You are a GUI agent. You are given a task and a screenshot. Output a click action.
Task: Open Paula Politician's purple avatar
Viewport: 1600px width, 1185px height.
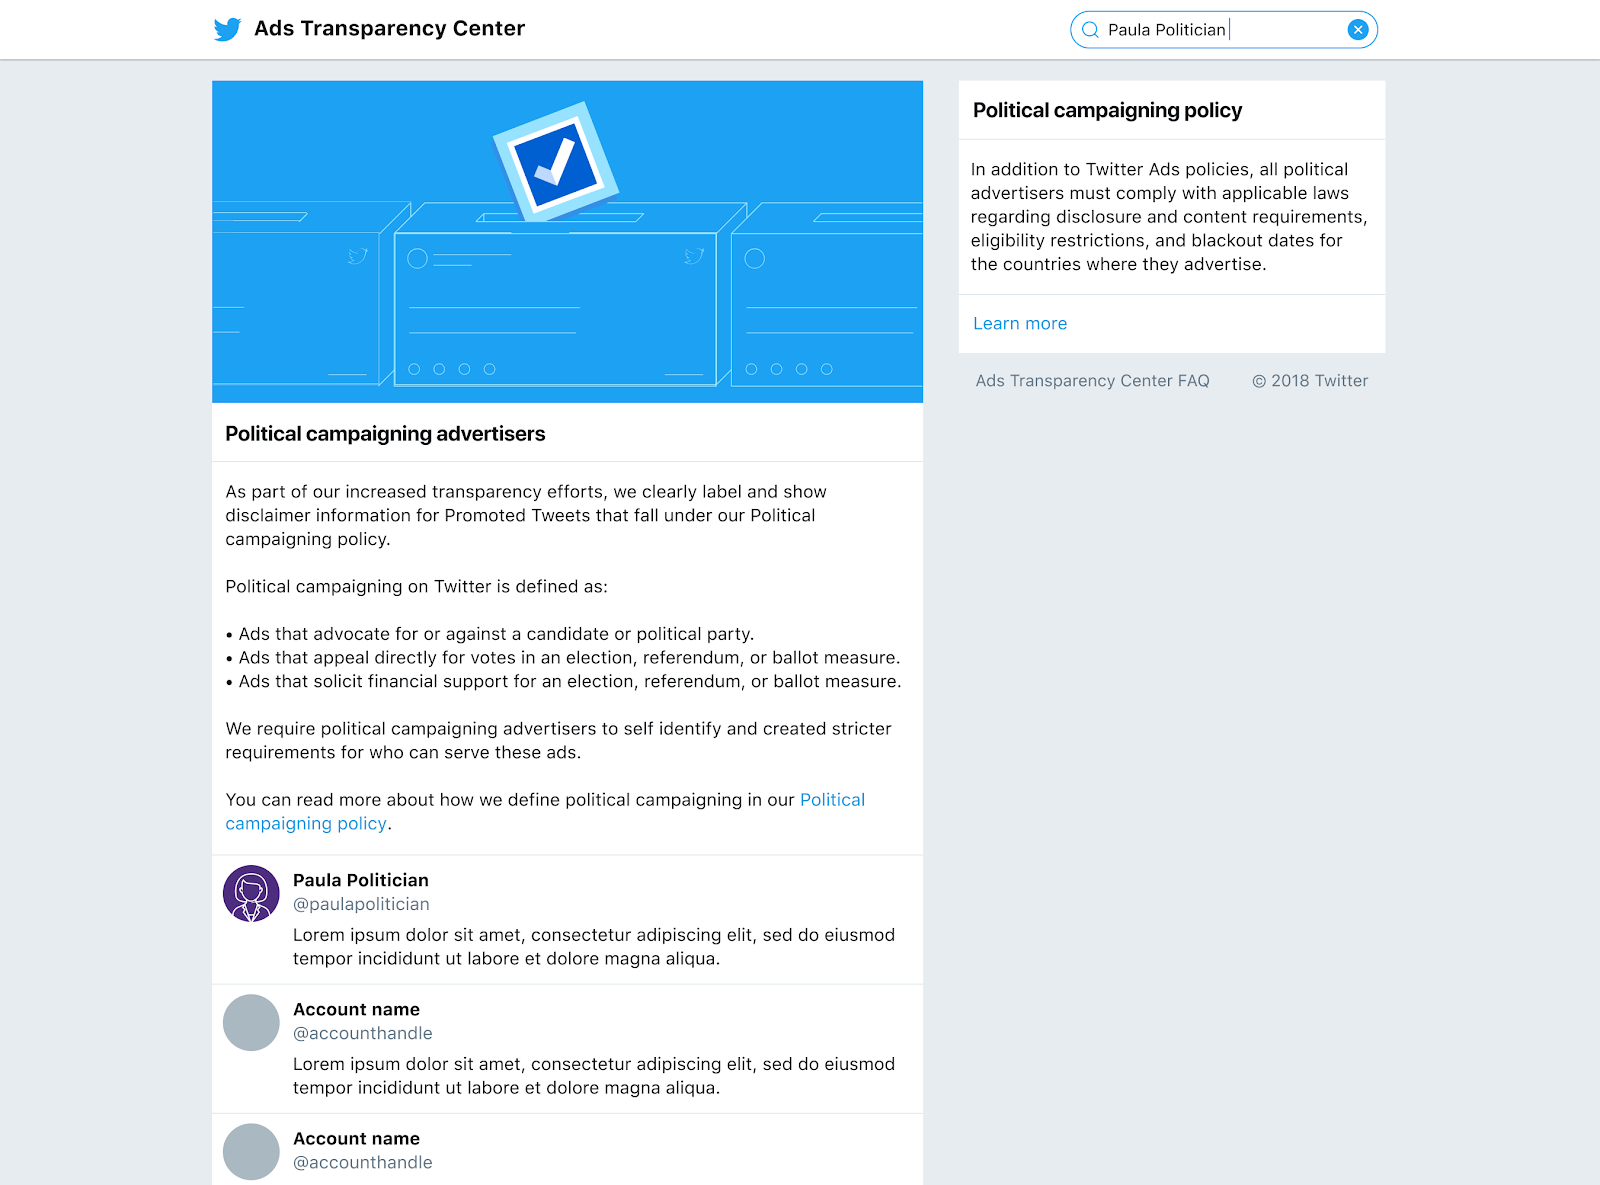click(x=251, y=893)
